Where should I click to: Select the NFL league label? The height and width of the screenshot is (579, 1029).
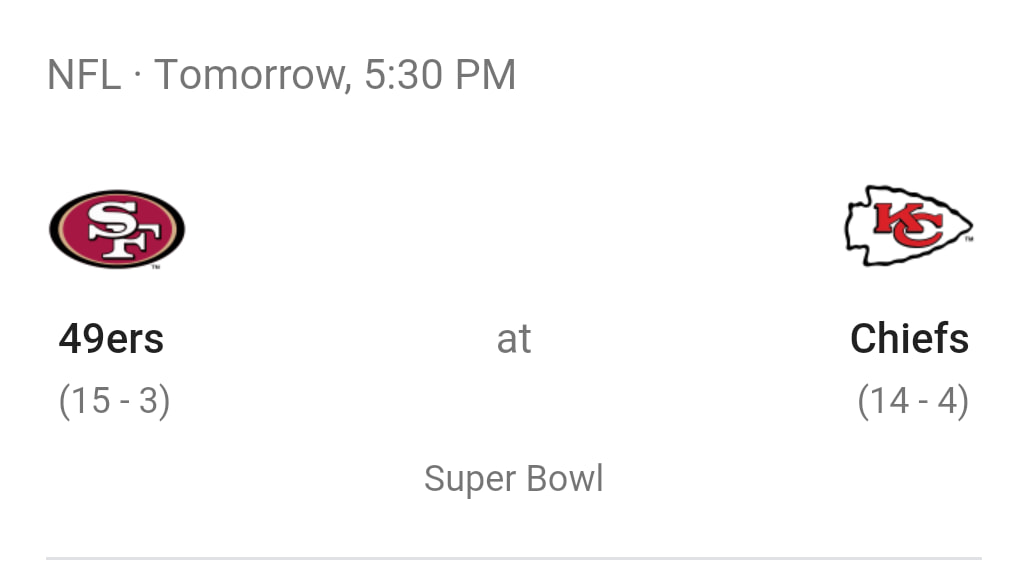(84, 74)
